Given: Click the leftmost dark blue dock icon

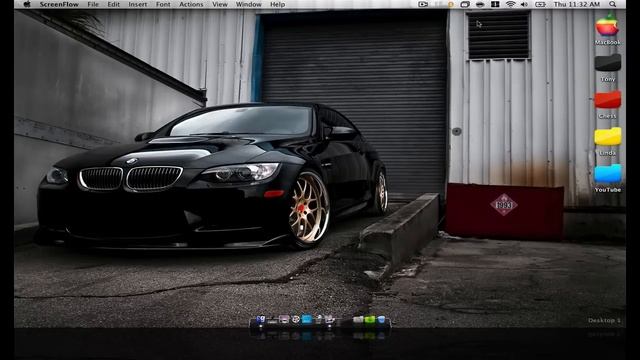Looking at the screenshot, I should point(260,319).
